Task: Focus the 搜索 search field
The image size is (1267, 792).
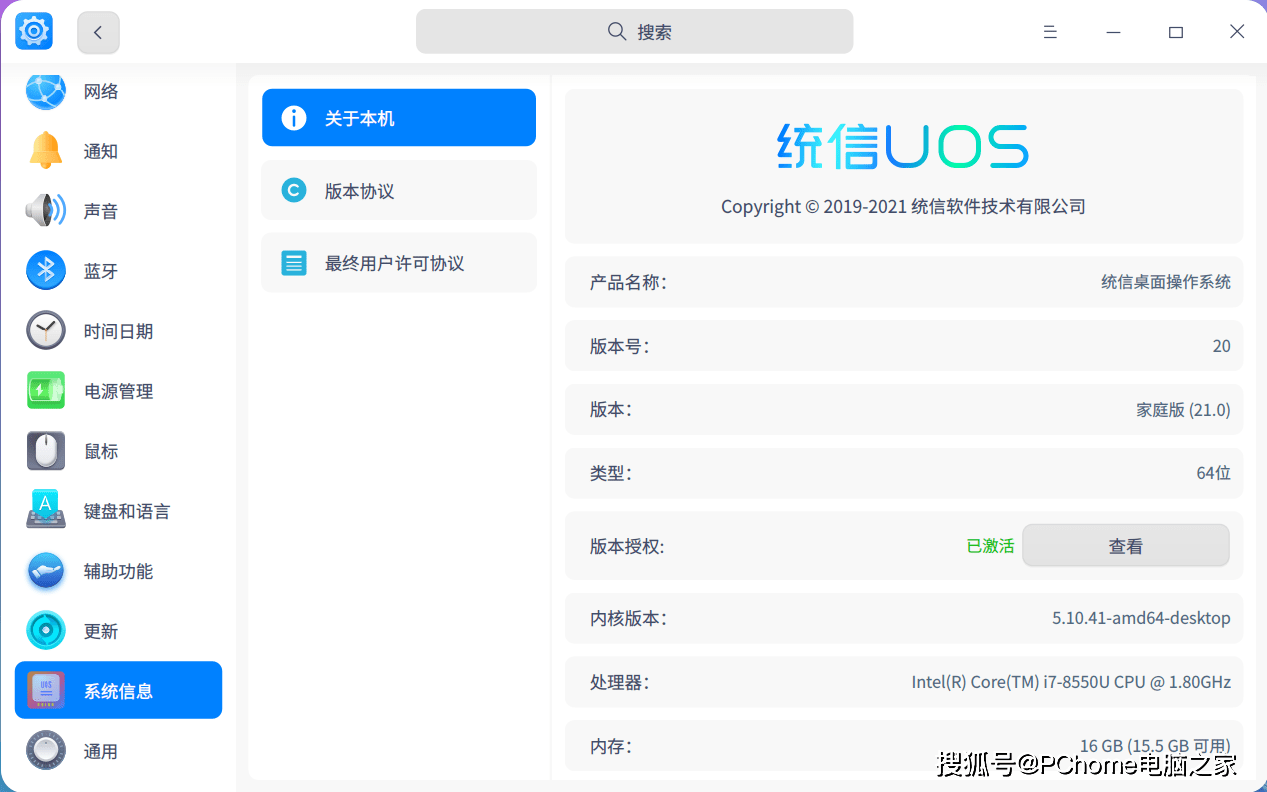Action: [x=634, y=32]
